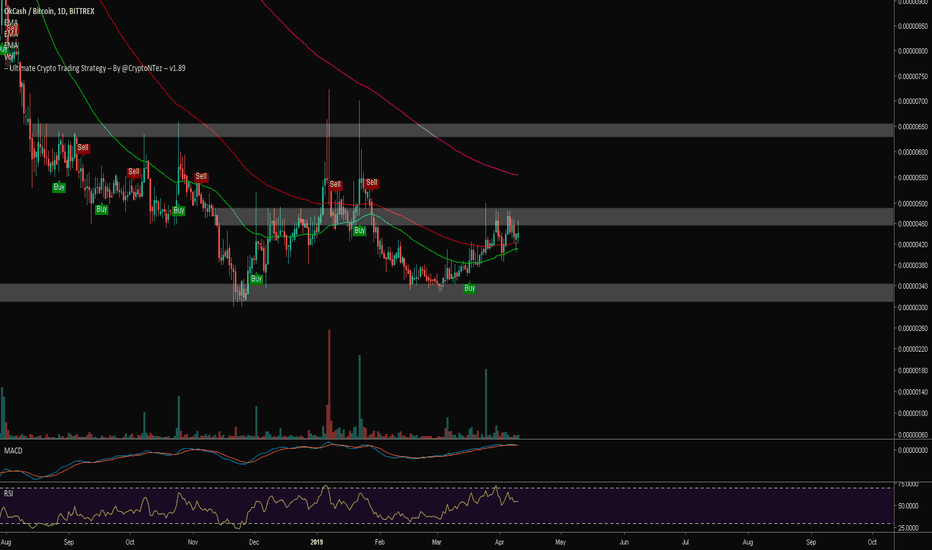Select the upper grey resistance zone near 0.00000650

[462, 130]
